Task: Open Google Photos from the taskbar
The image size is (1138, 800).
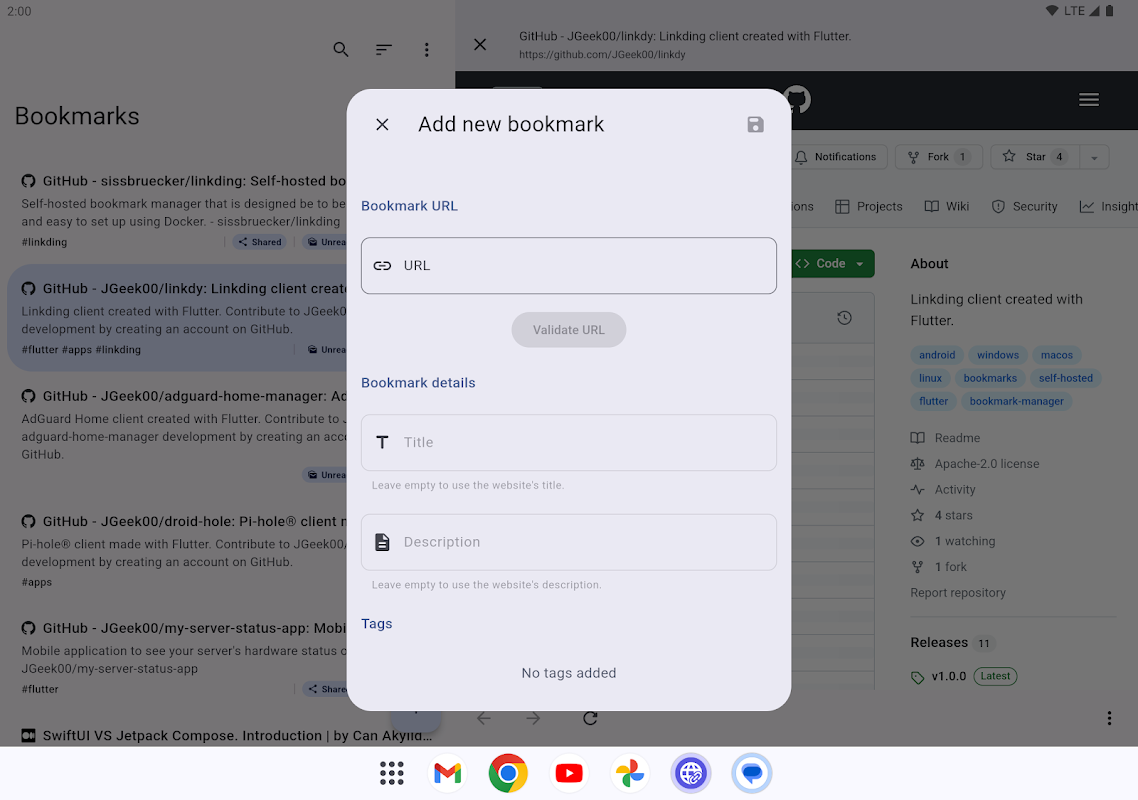Action: pos(629,773)
